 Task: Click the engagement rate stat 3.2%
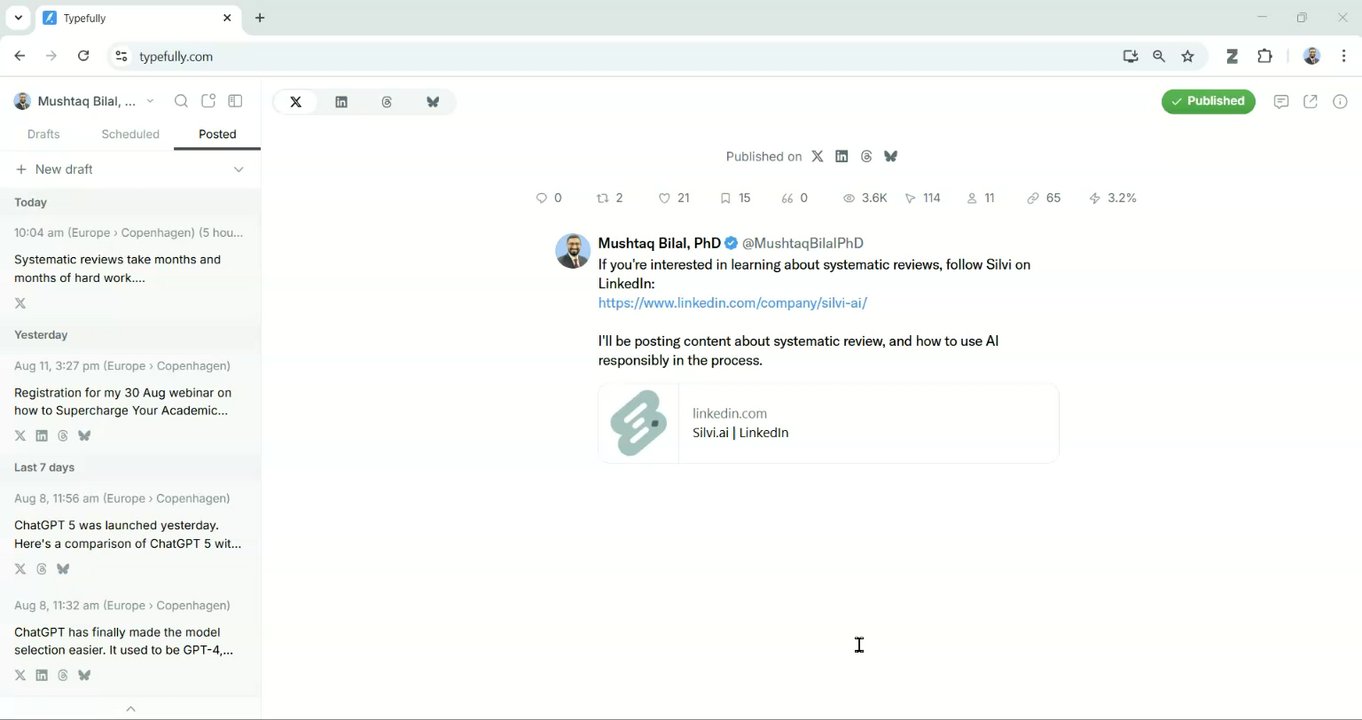1112,198
